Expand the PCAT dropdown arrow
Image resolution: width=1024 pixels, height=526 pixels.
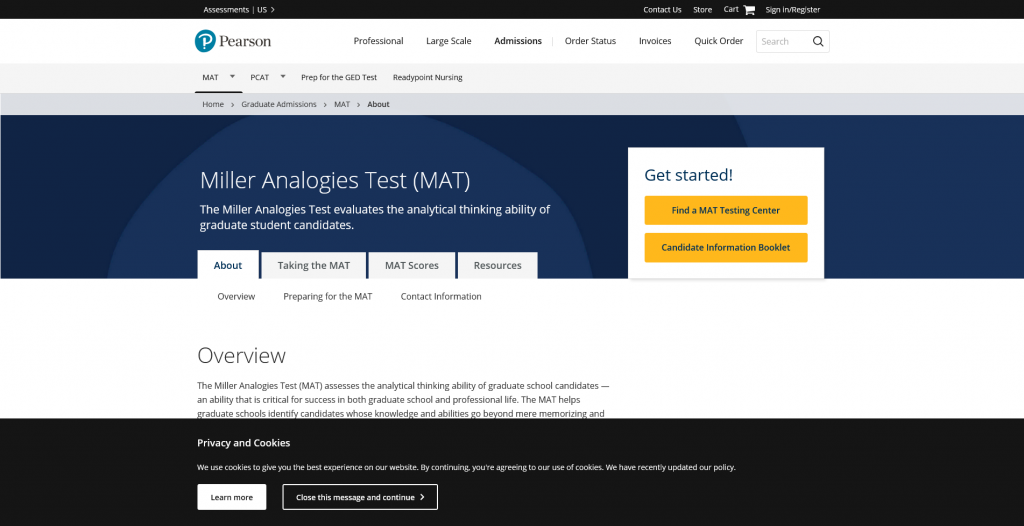[283, 76]
